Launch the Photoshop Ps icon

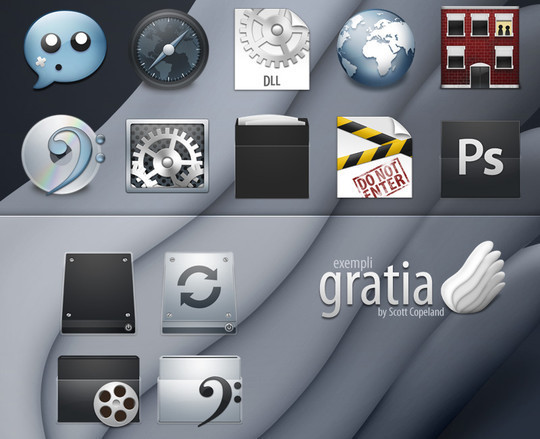(480, 159)
